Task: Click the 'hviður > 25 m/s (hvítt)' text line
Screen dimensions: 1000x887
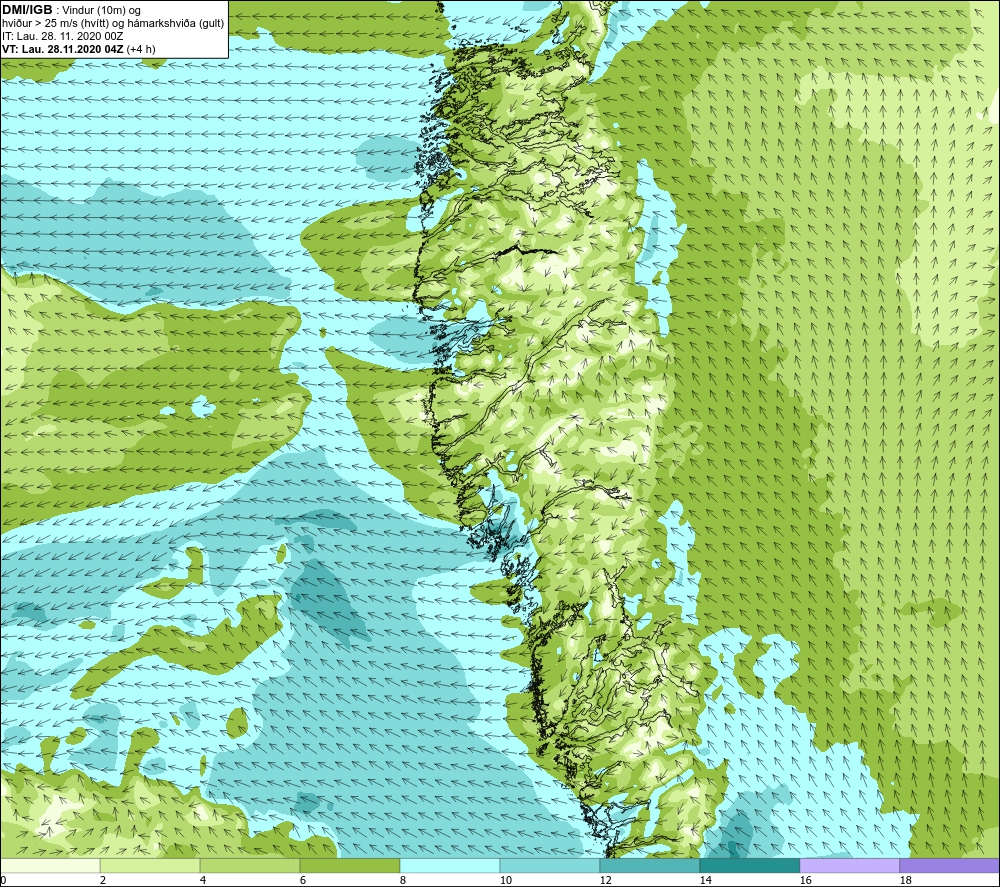Action: pos(113,24)
